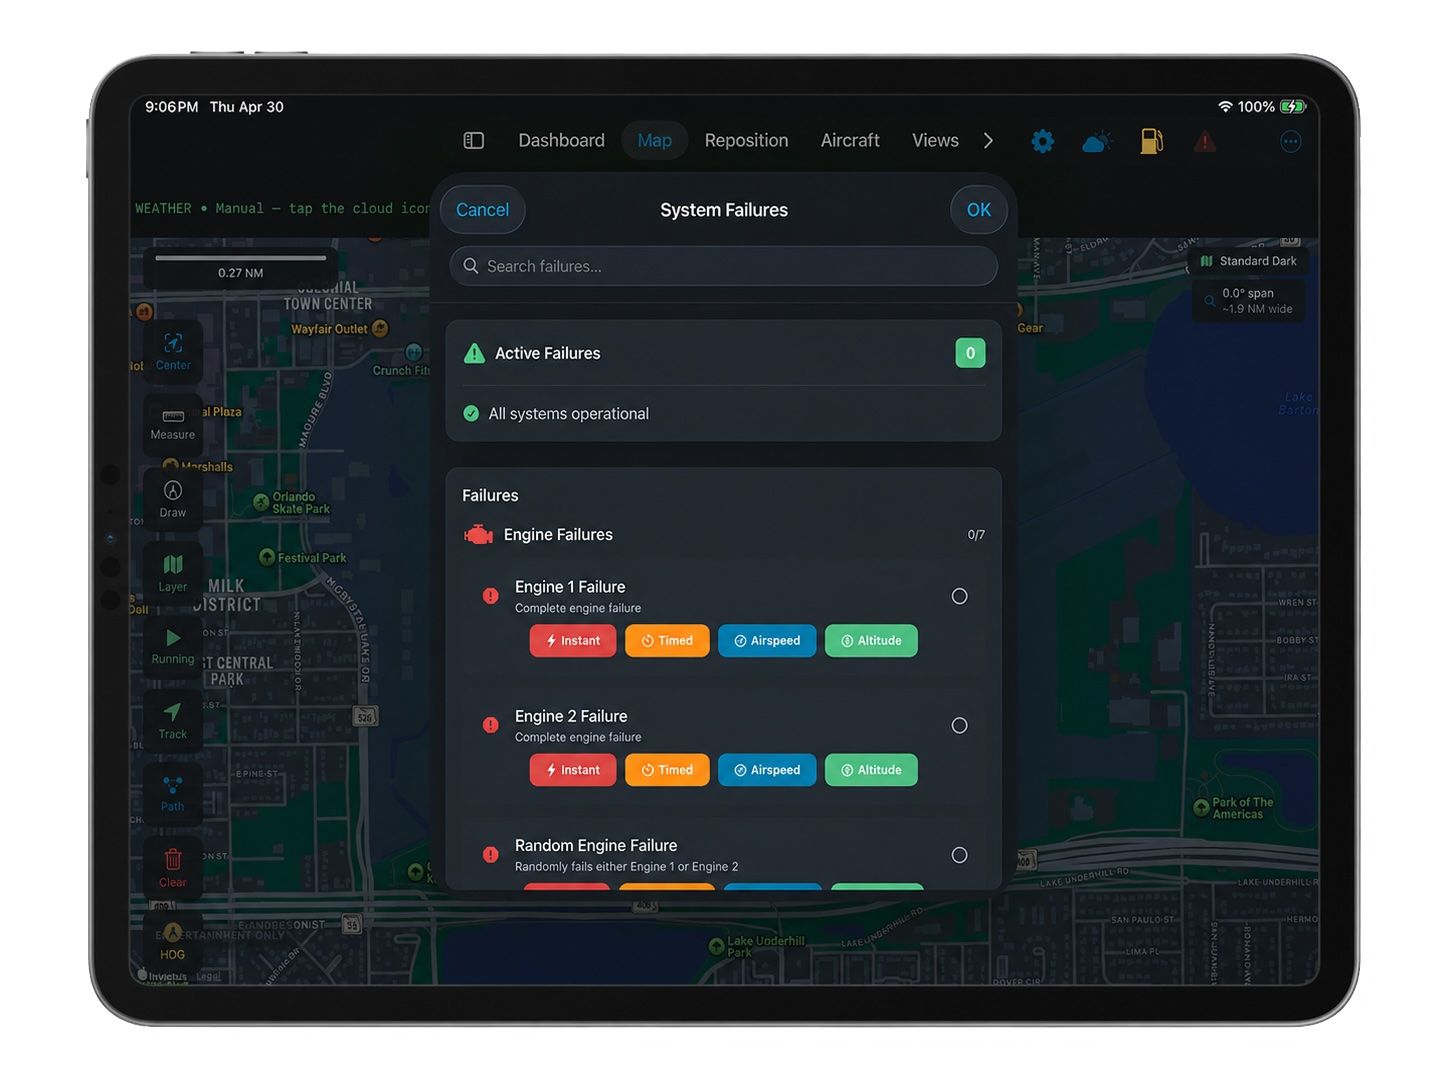Select the Draw tool

tap(173, 499)
